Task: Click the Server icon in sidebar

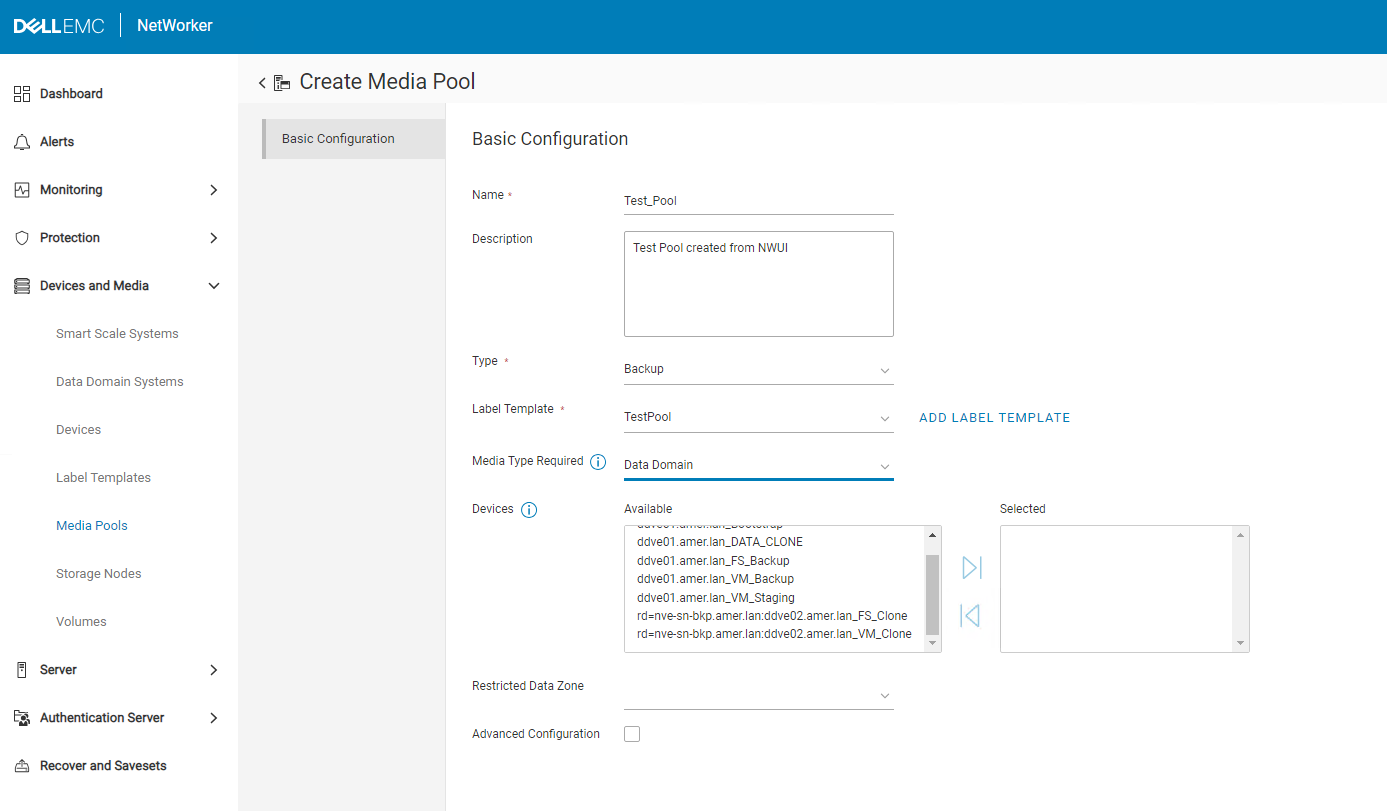Action: pyautogui.click(x=21, y=669)
